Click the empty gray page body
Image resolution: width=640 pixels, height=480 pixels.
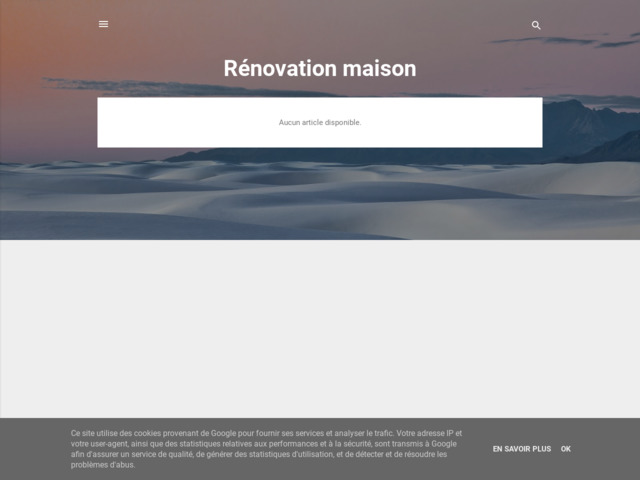320,330
